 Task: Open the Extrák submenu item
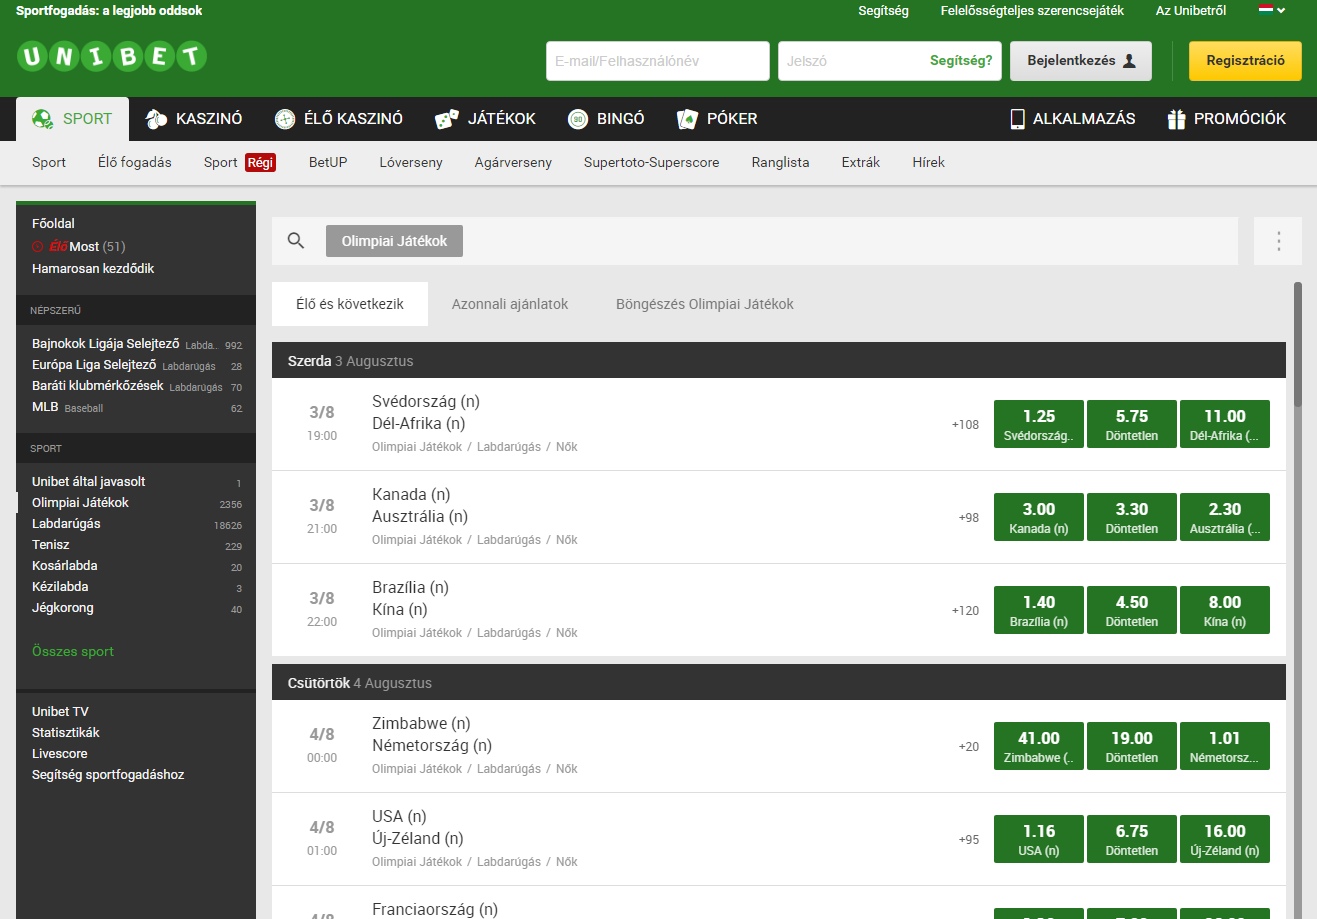(860, 162)
